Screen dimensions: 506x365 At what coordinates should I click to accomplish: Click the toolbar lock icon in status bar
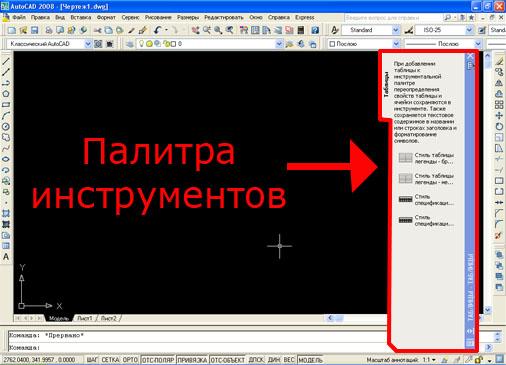tap(479, 360)
